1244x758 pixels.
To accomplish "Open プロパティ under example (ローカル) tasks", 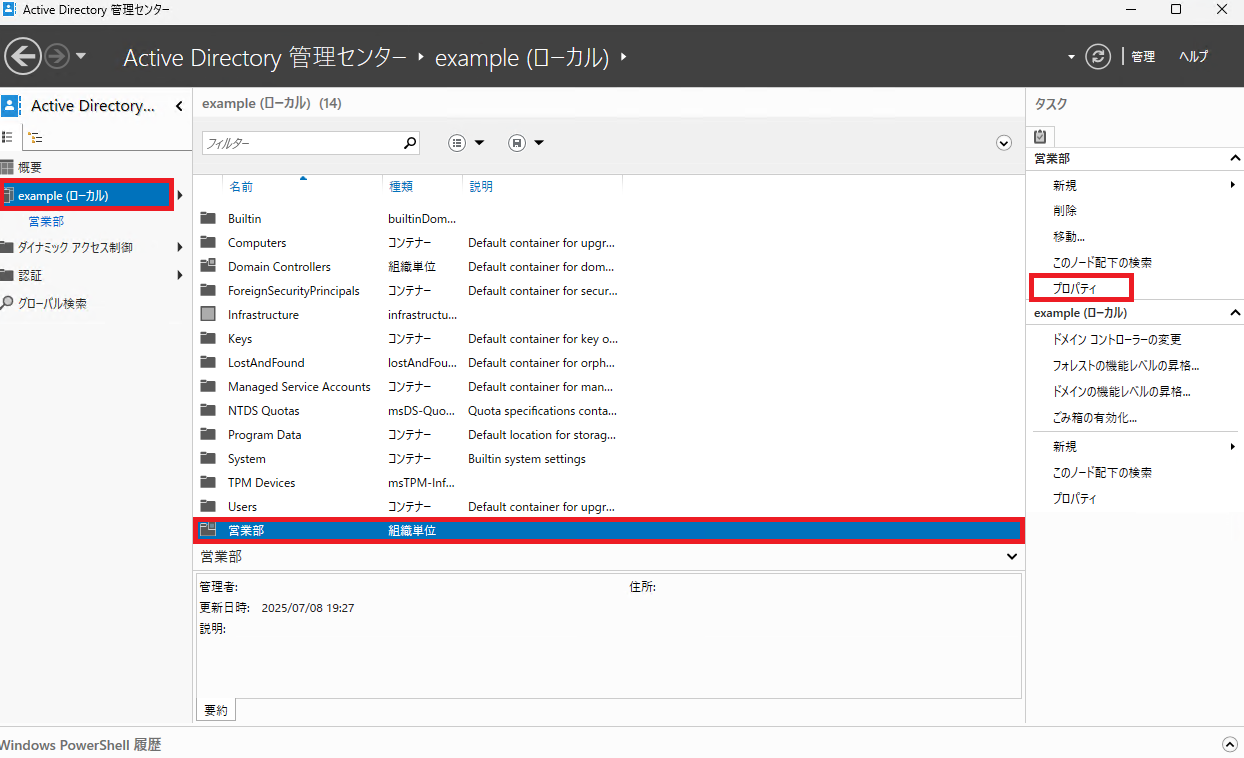I will pyautogui.click(x=1075, y=498).
